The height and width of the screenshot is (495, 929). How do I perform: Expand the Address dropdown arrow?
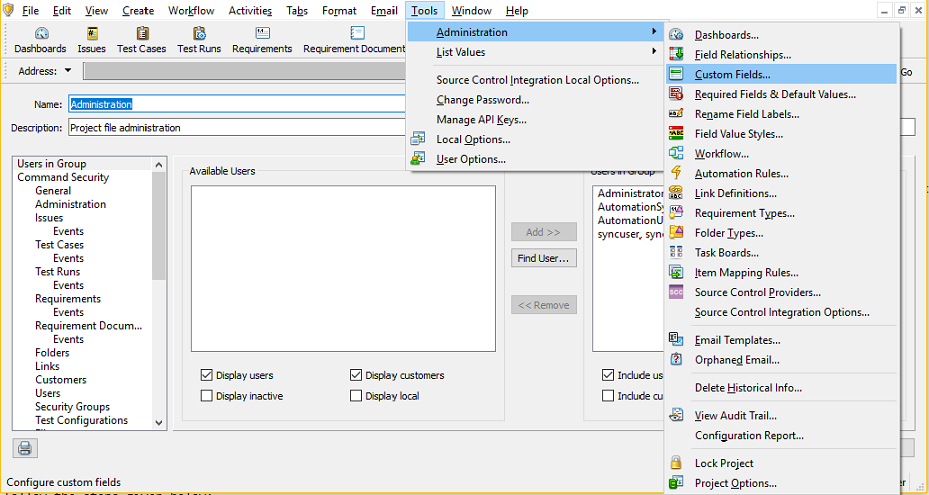coord(68,71)
